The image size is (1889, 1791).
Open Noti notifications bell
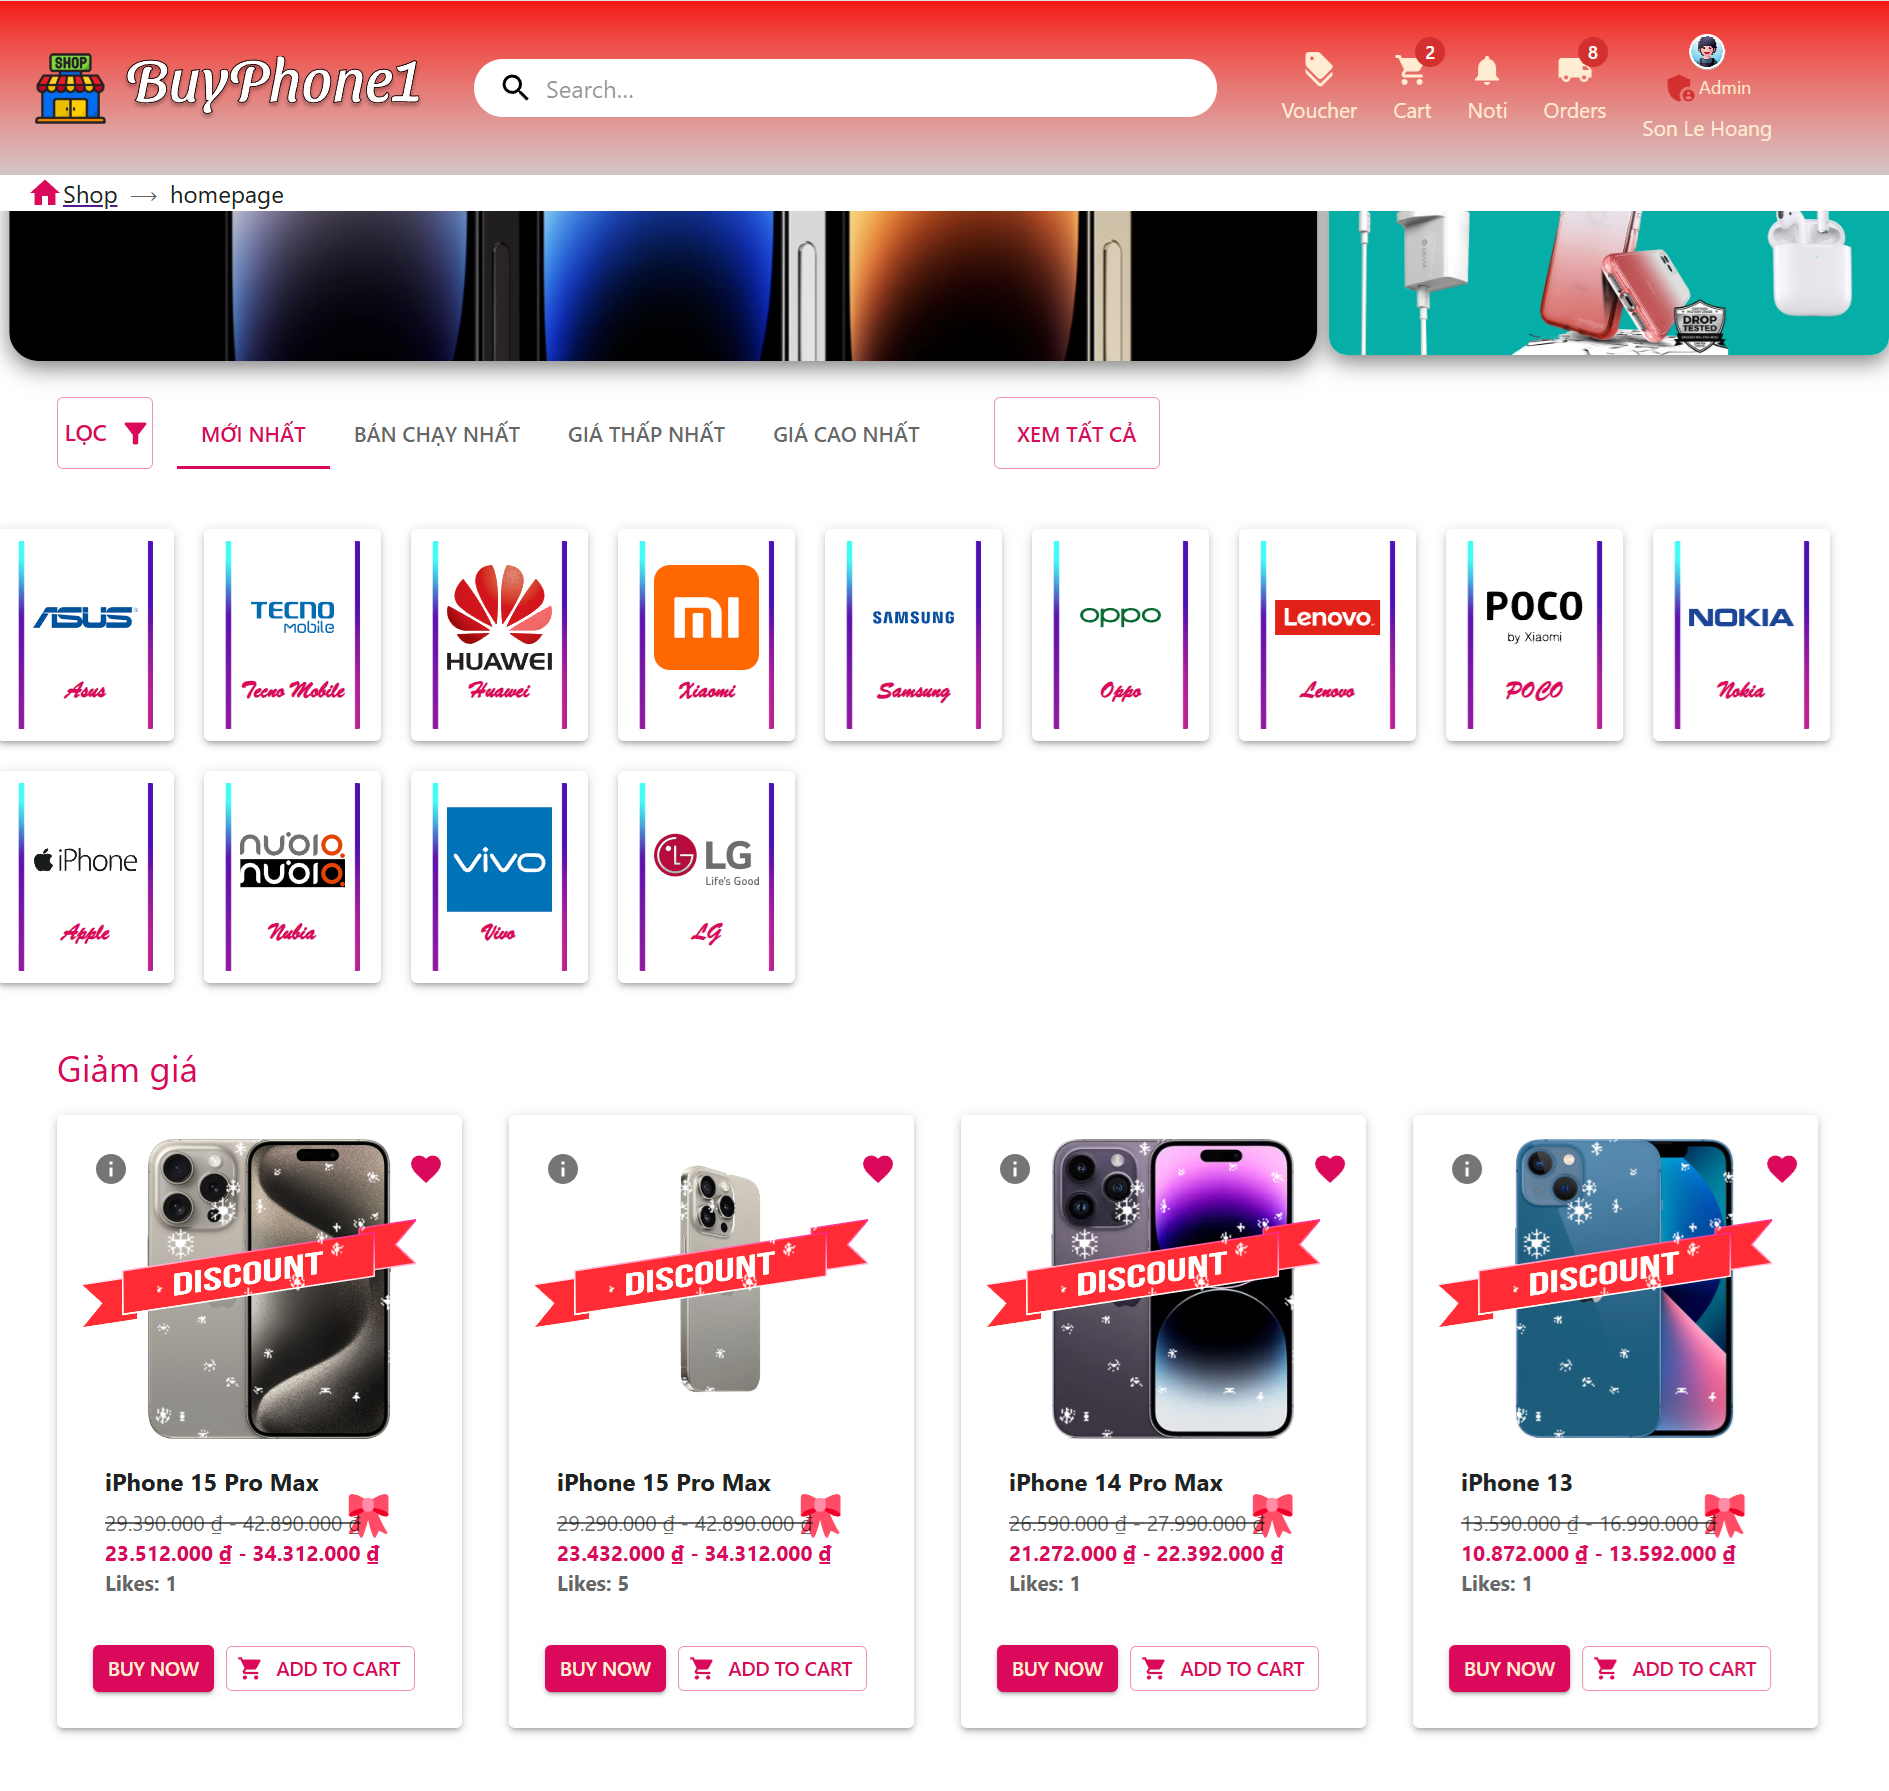point(1487,87)
